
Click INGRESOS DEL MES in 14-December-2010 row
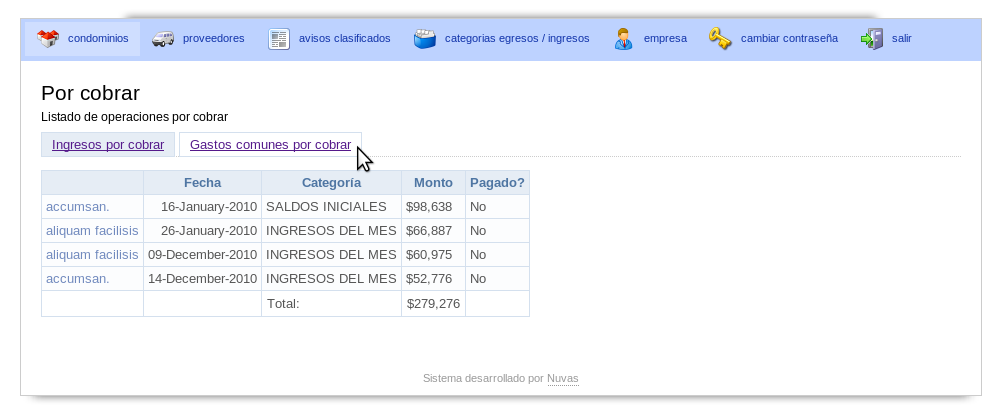(331, 279)
